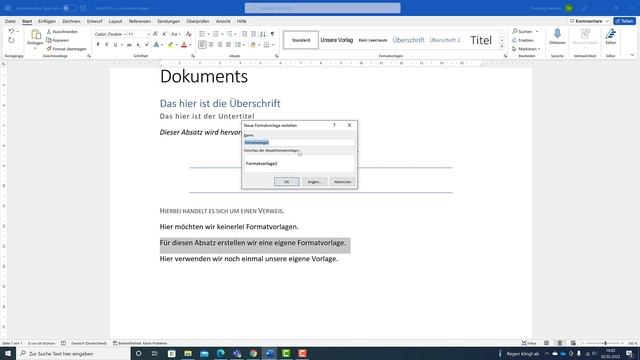Screen dimensions: 640x360
Task: Increase paragraph indent
Action: 253,34
